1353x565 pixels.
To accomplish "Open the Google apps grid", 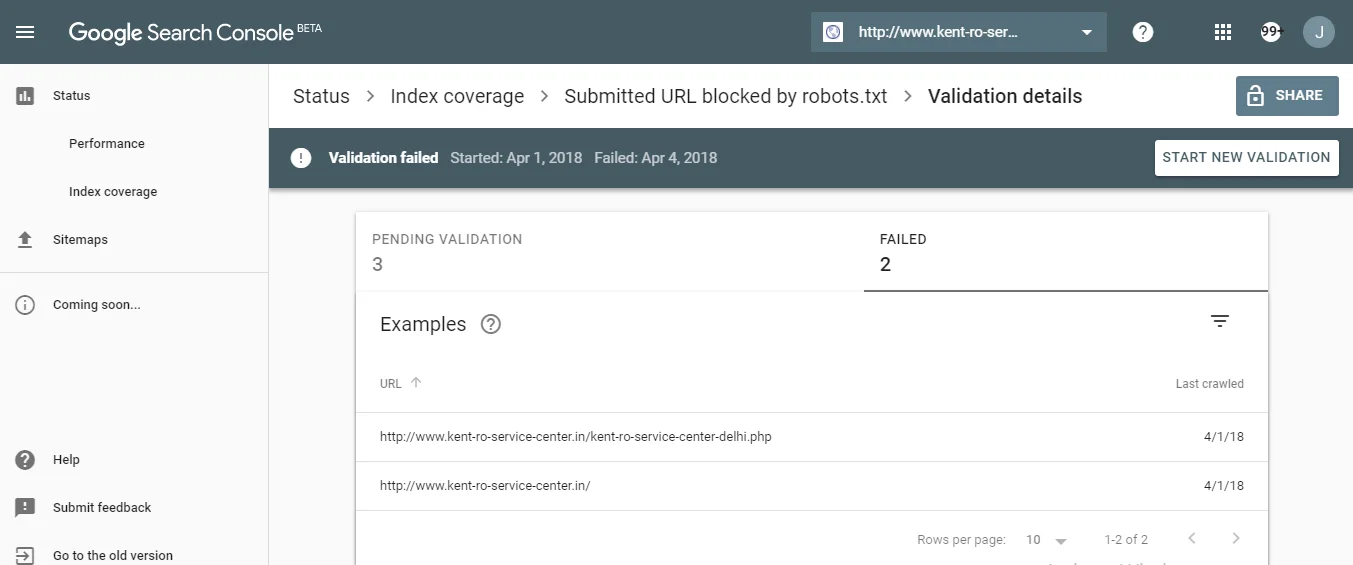I will coord(1222,32).
